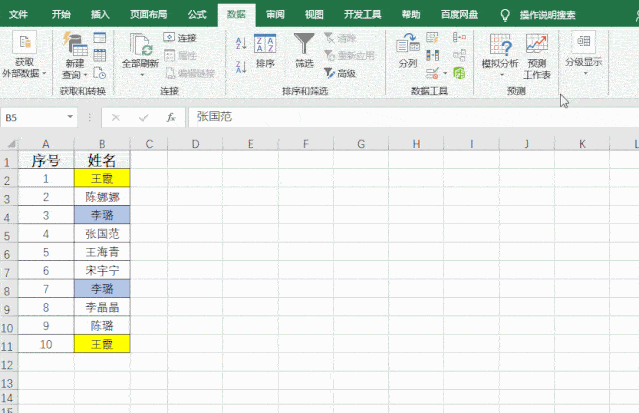
Task: Click the Flash Fill icon
Action: [432, 38]
